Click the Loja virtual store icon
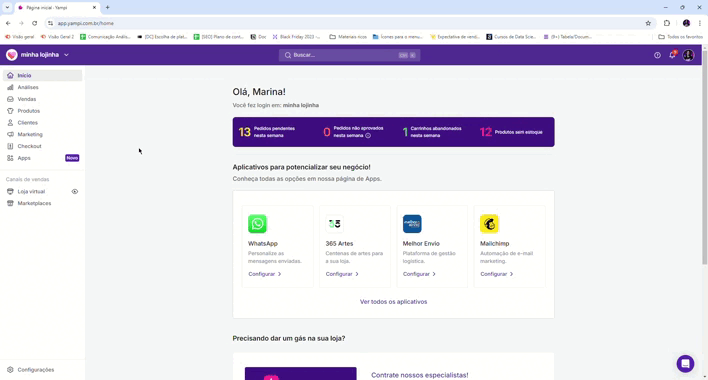Image resolution: width=708 pixels, height=380 pixels. coord(10,191)
